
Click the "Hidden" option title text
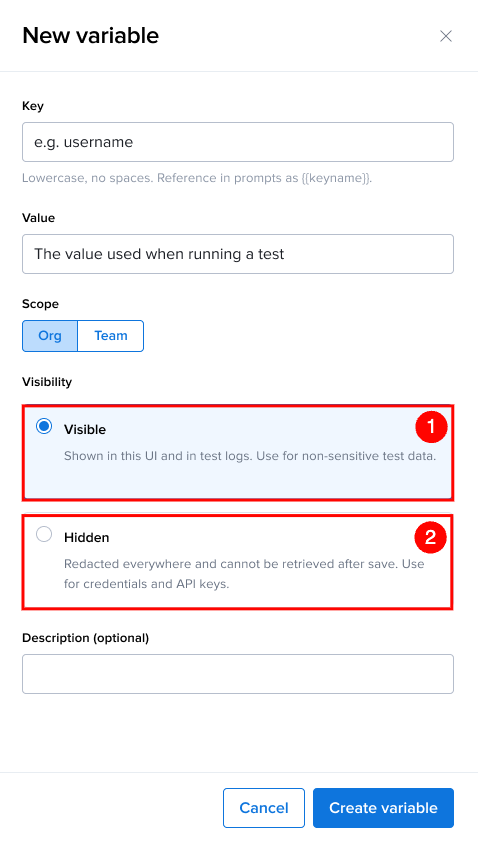[x=87, y=538]
